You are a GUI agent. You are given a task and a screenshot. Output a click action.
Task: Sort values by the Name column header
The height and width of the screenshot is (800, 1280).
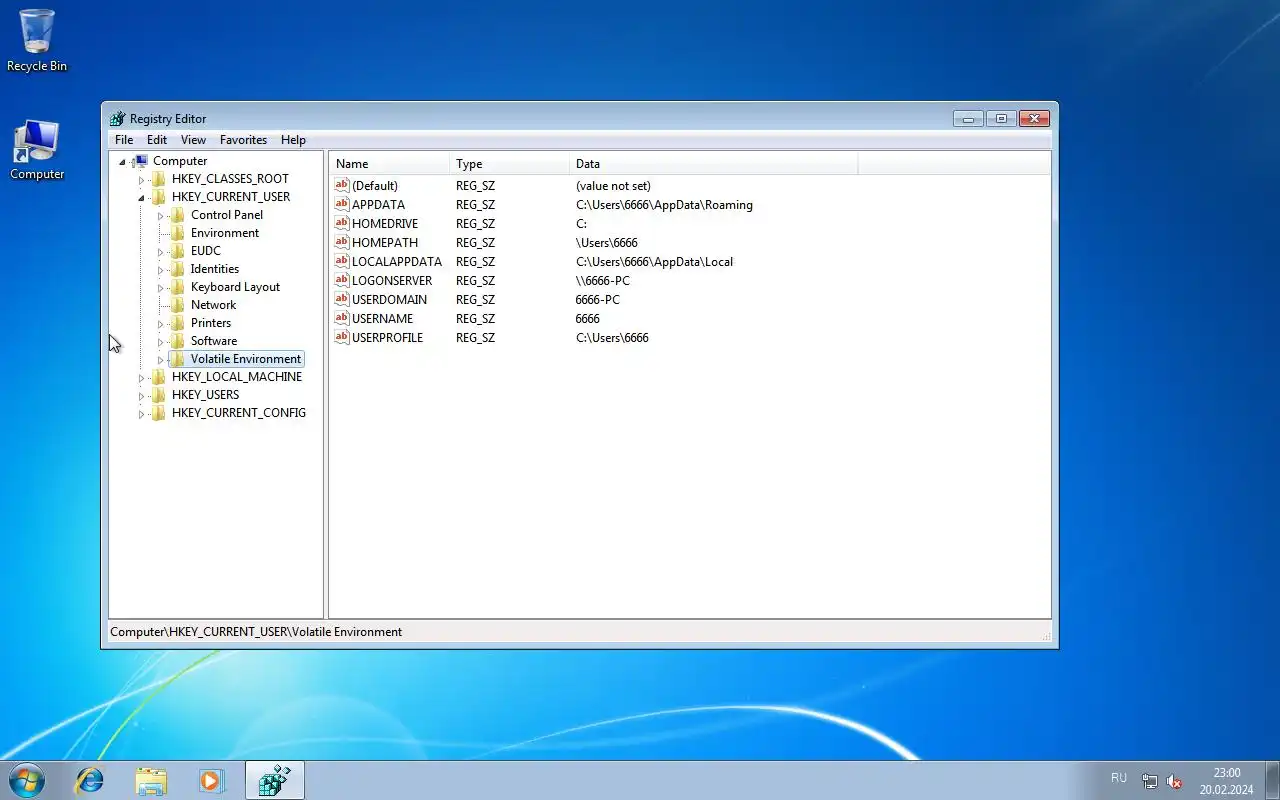point(389,164)
